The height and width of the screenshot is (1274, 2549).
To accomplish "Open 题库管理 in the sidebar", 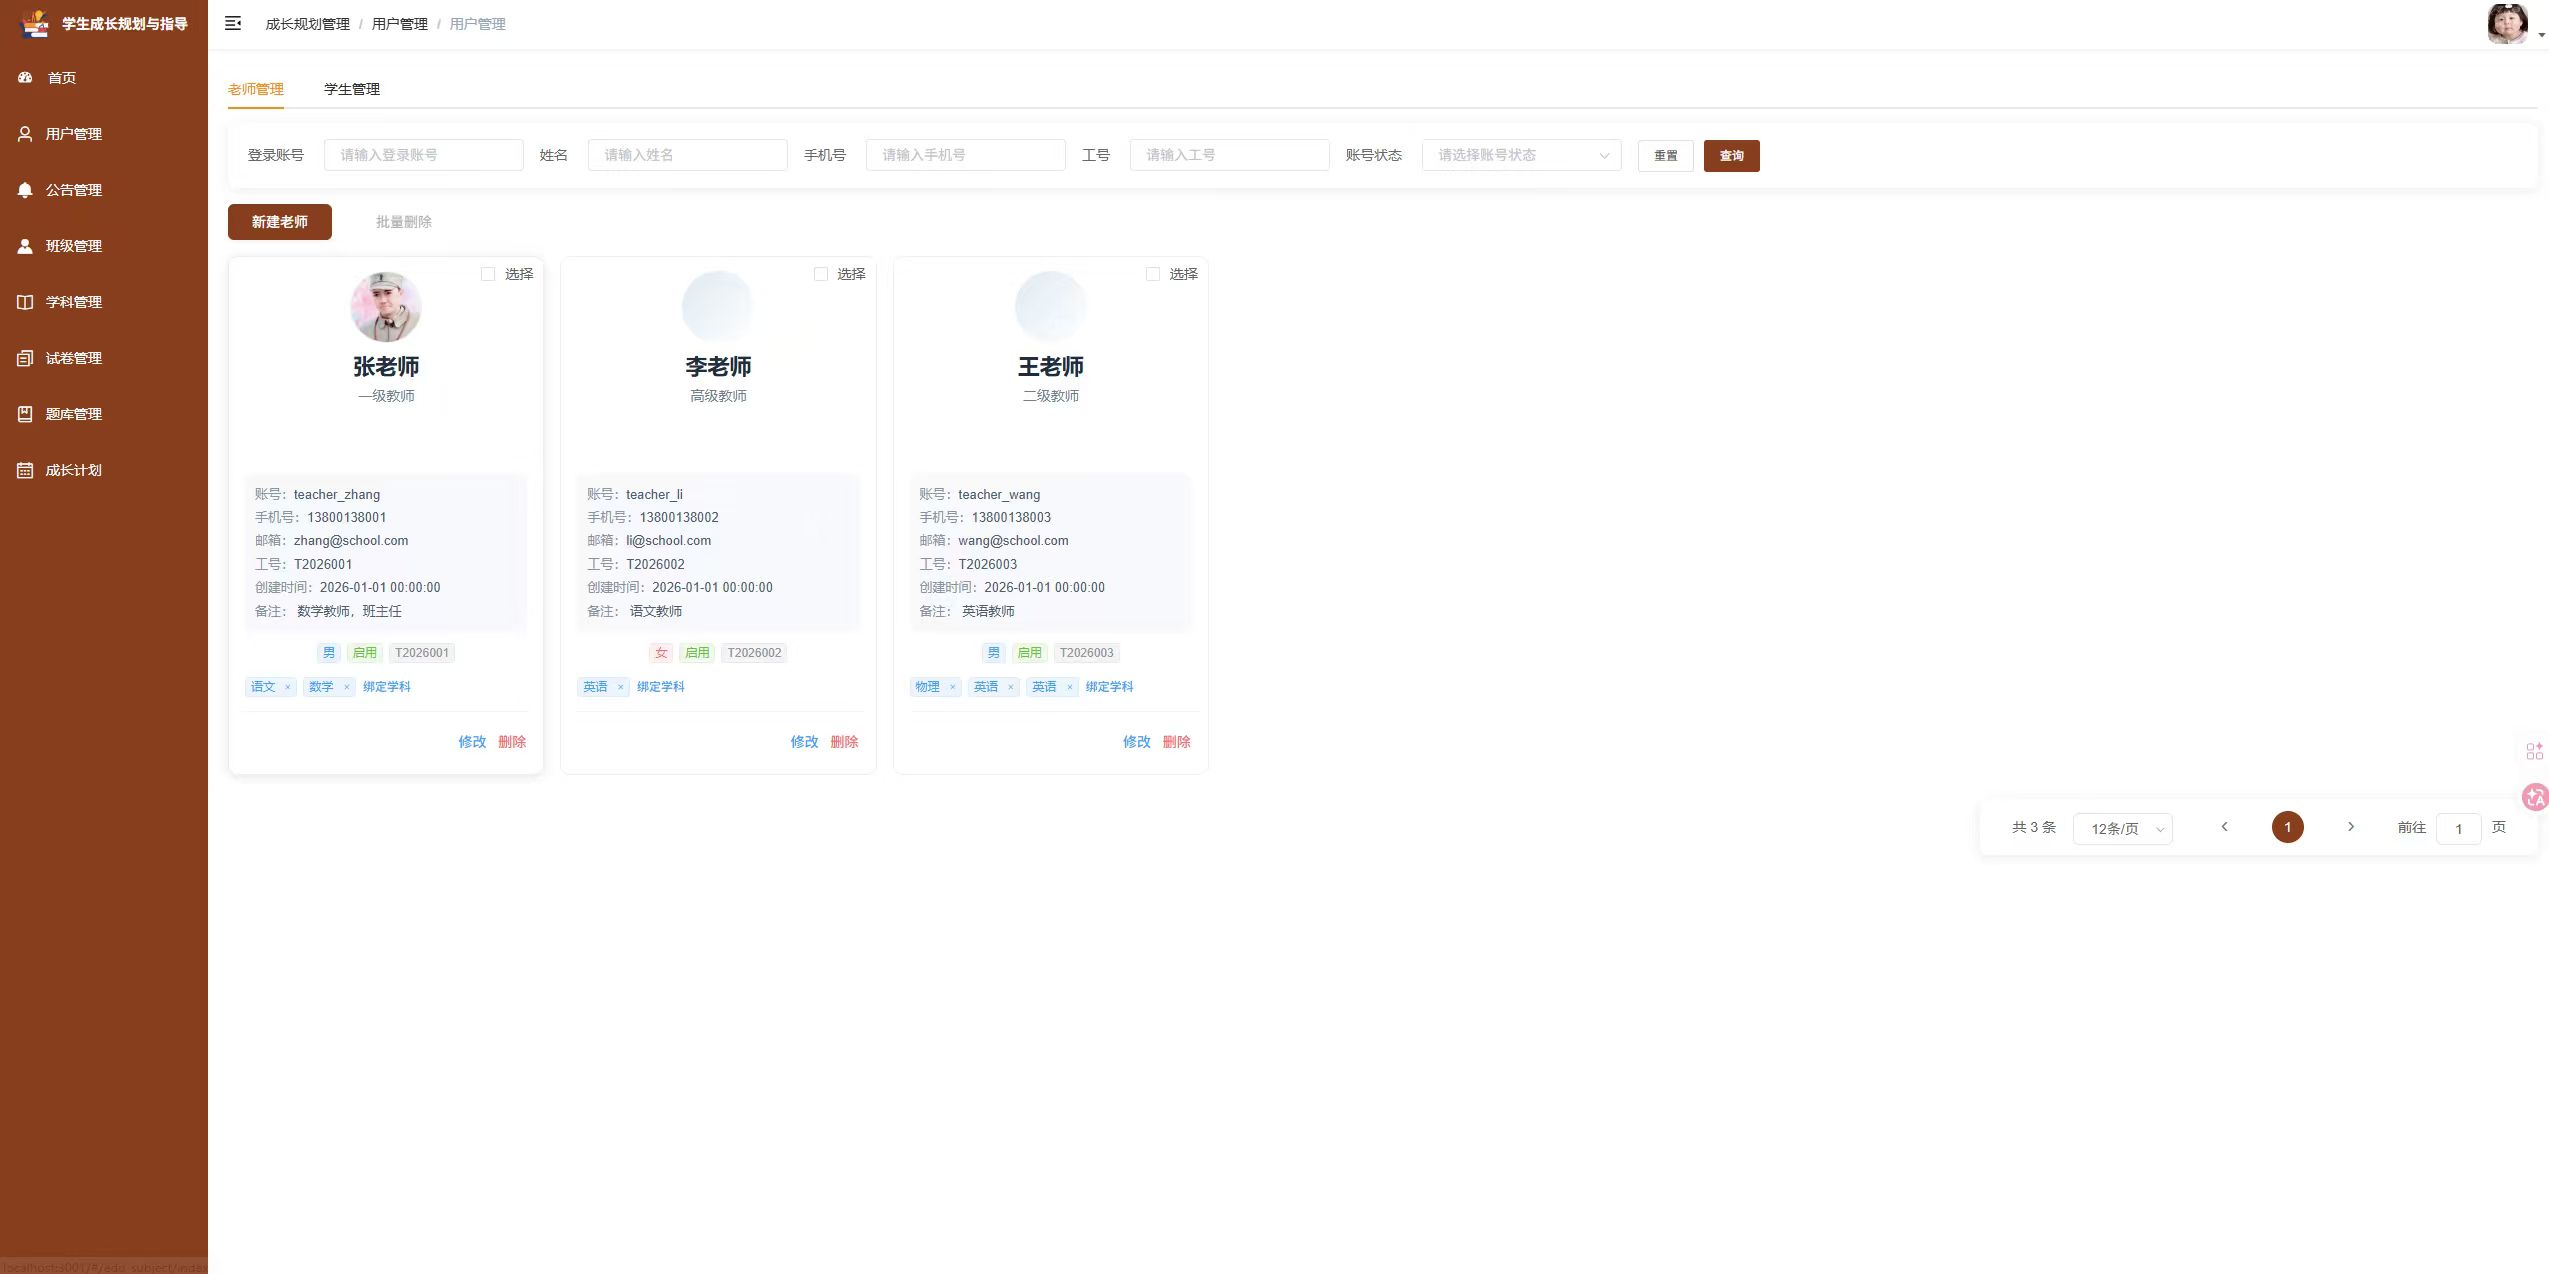I will [104, 414].
